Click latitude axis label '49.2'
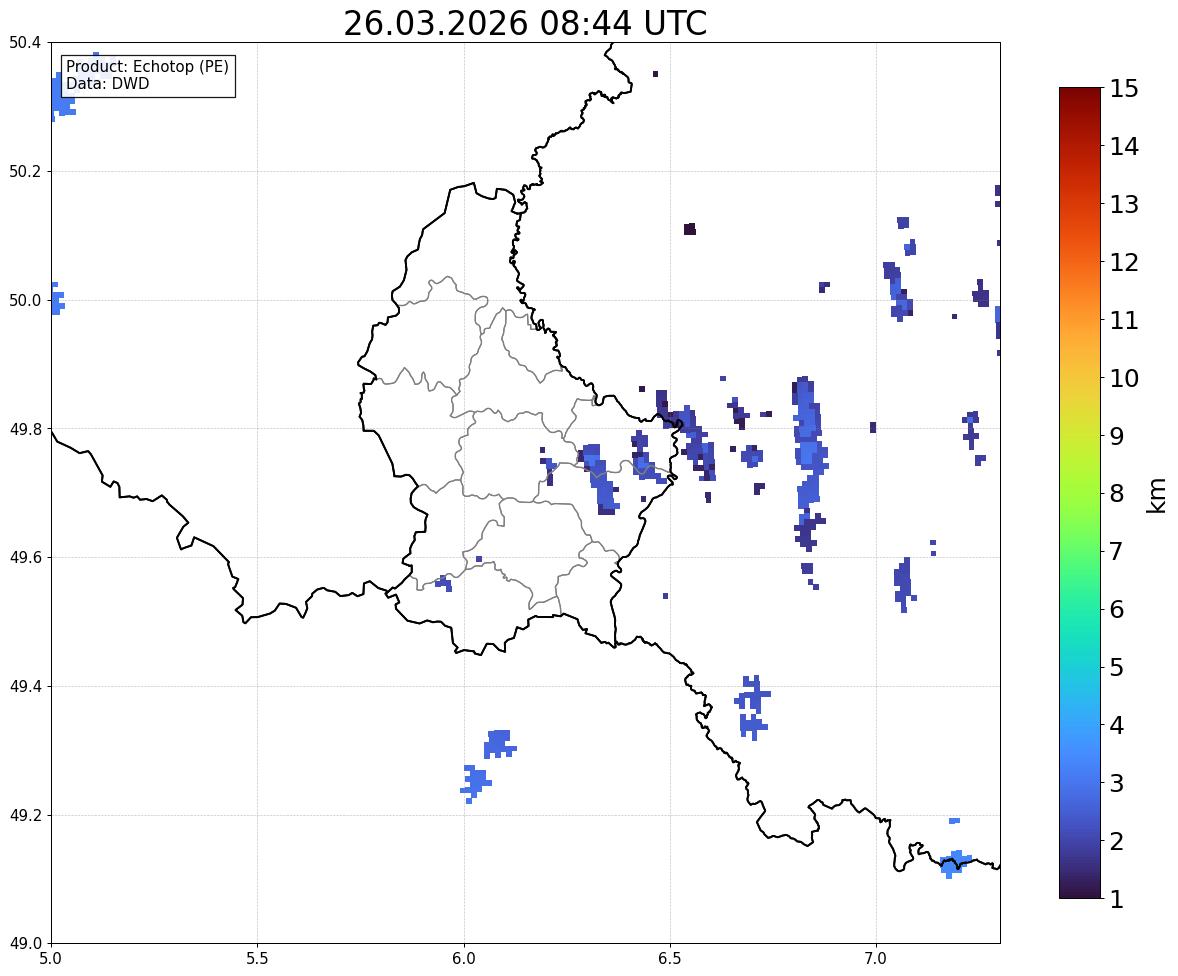This screenshot has height=976, width=1178. (x=25, y=815)
